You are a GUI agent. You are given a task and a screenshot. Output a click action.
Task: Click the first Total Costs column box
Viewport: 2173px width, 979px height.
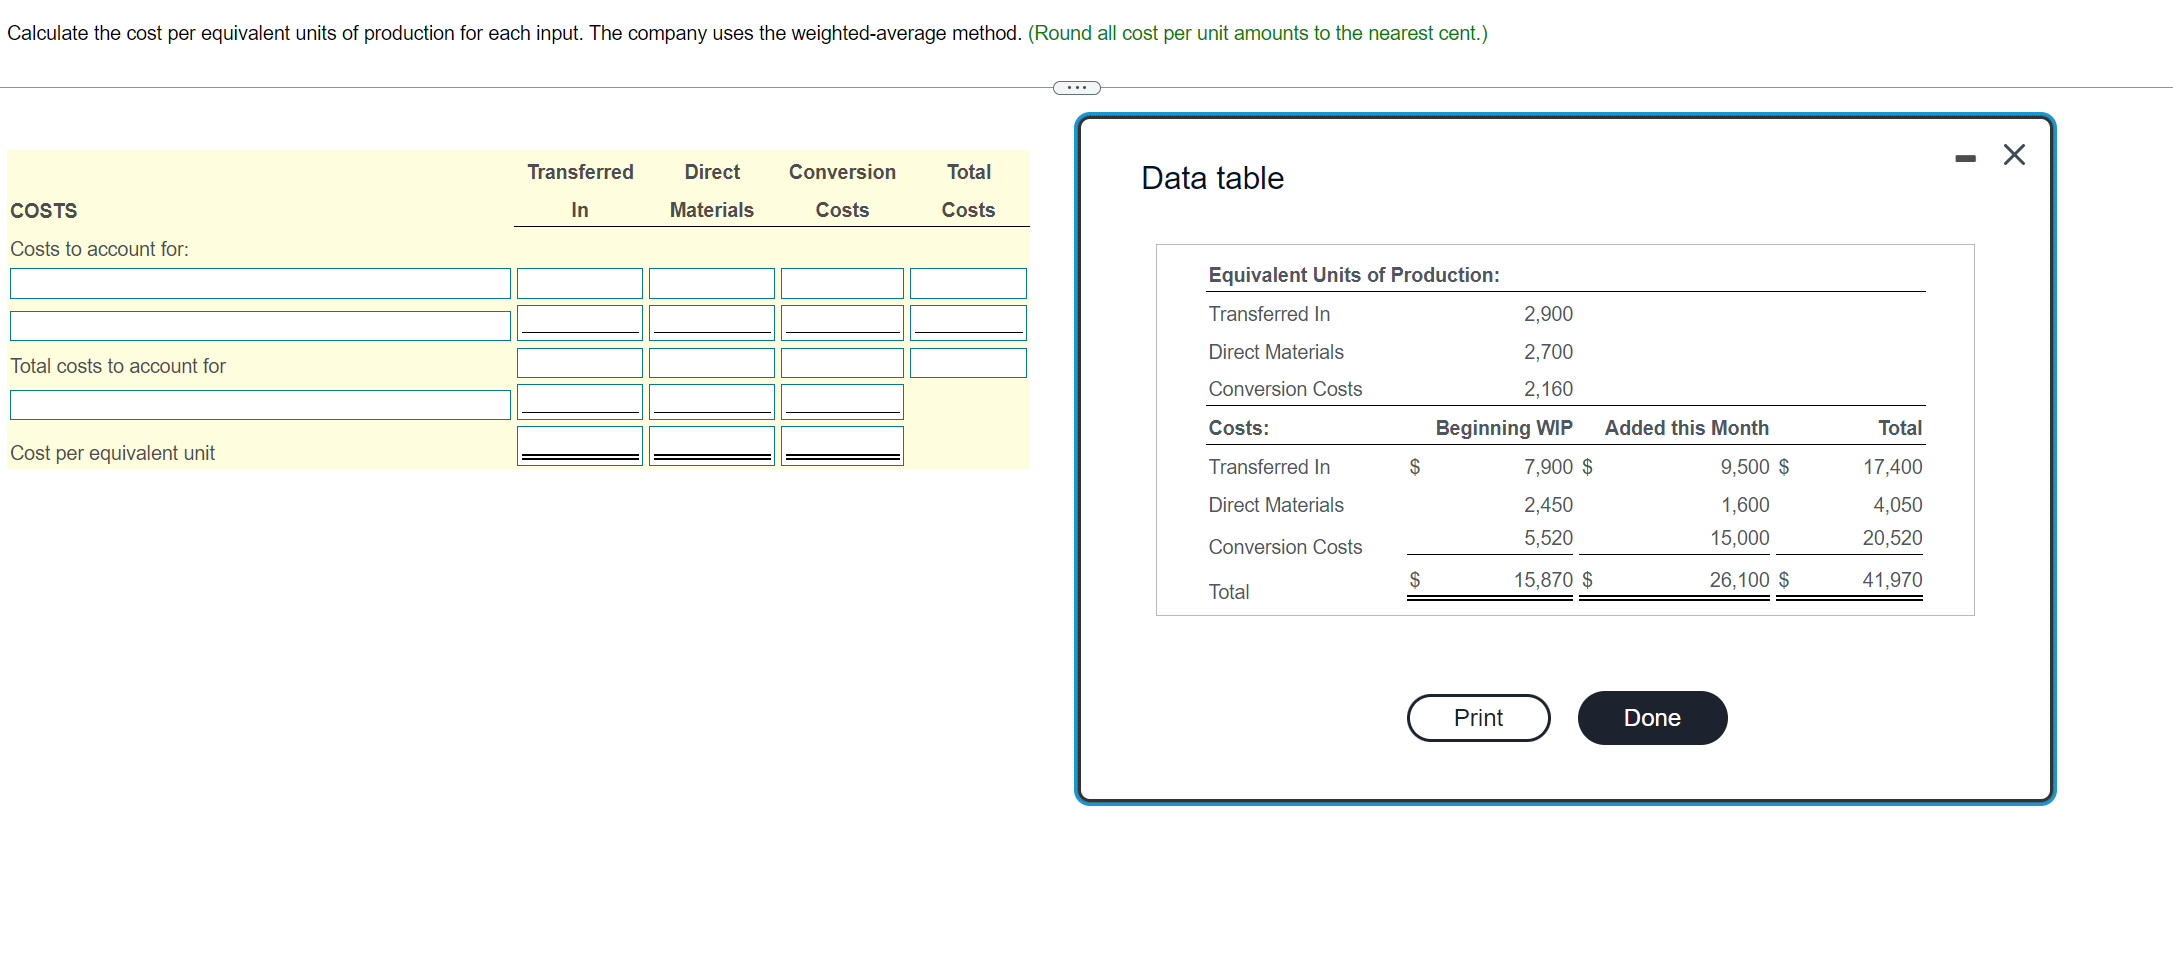click(x=967, y=283)
